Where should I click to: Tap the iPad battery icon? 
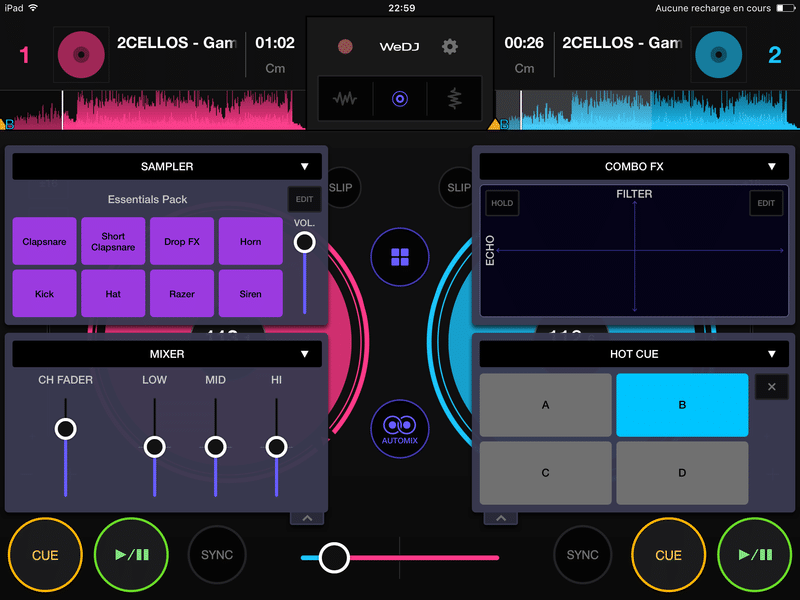pos(786,8)
